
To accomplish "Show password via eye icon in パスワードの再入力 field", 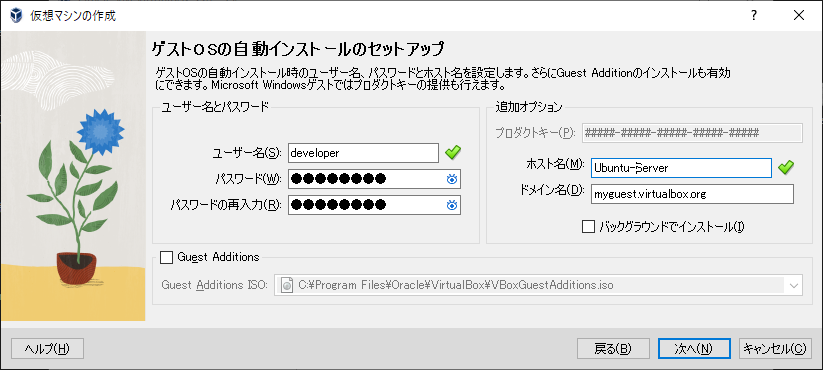I will [452, 205].
